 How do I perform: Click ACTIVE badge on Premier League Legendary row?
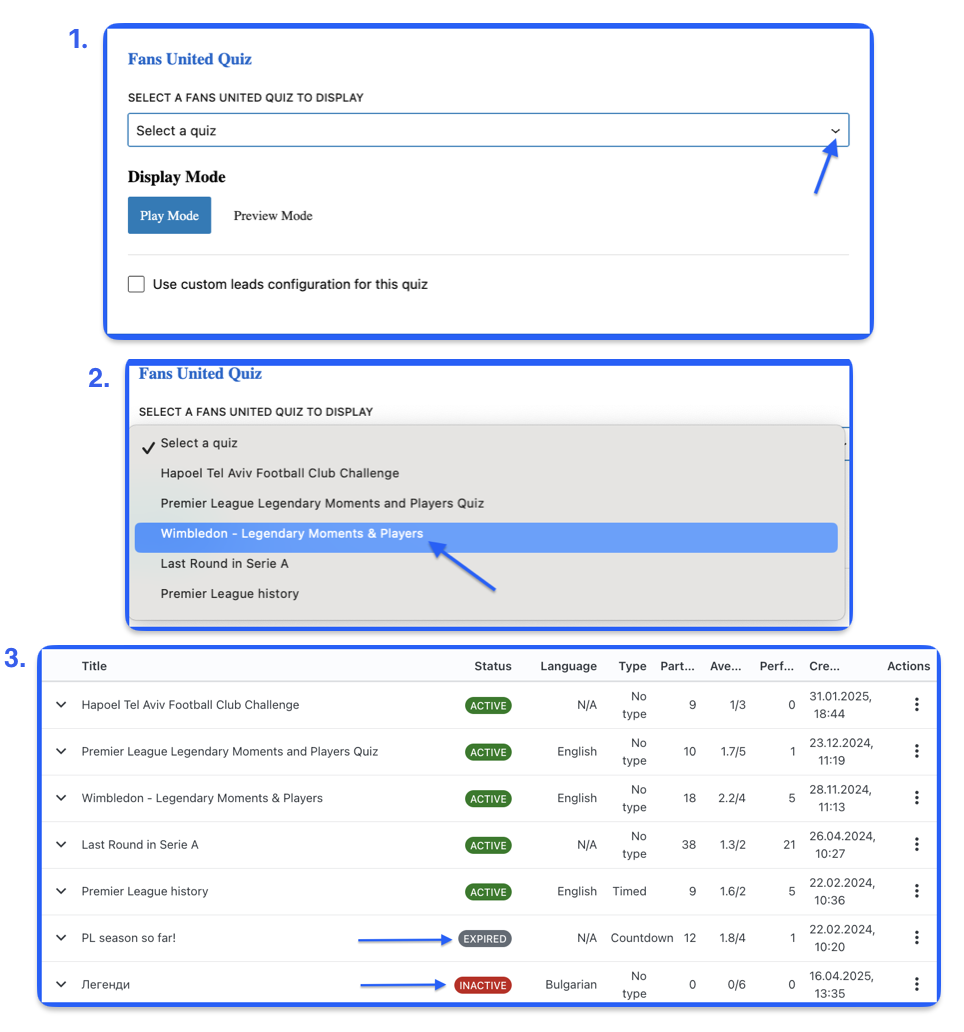click(488, 752)
